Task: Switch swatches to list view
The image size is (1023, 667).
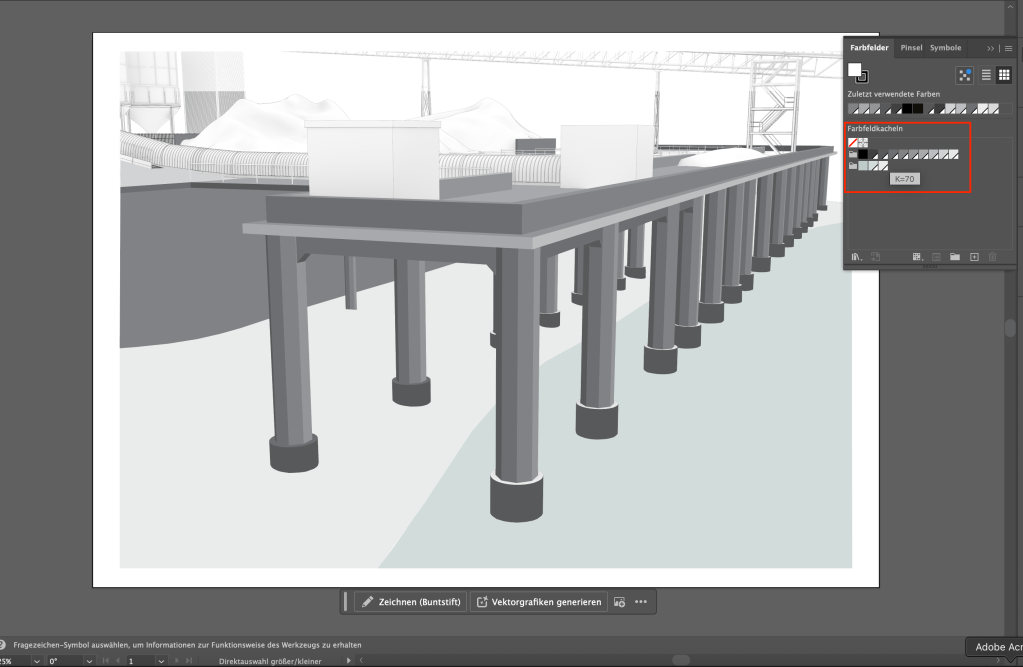Action: click(x=986, y=74)
